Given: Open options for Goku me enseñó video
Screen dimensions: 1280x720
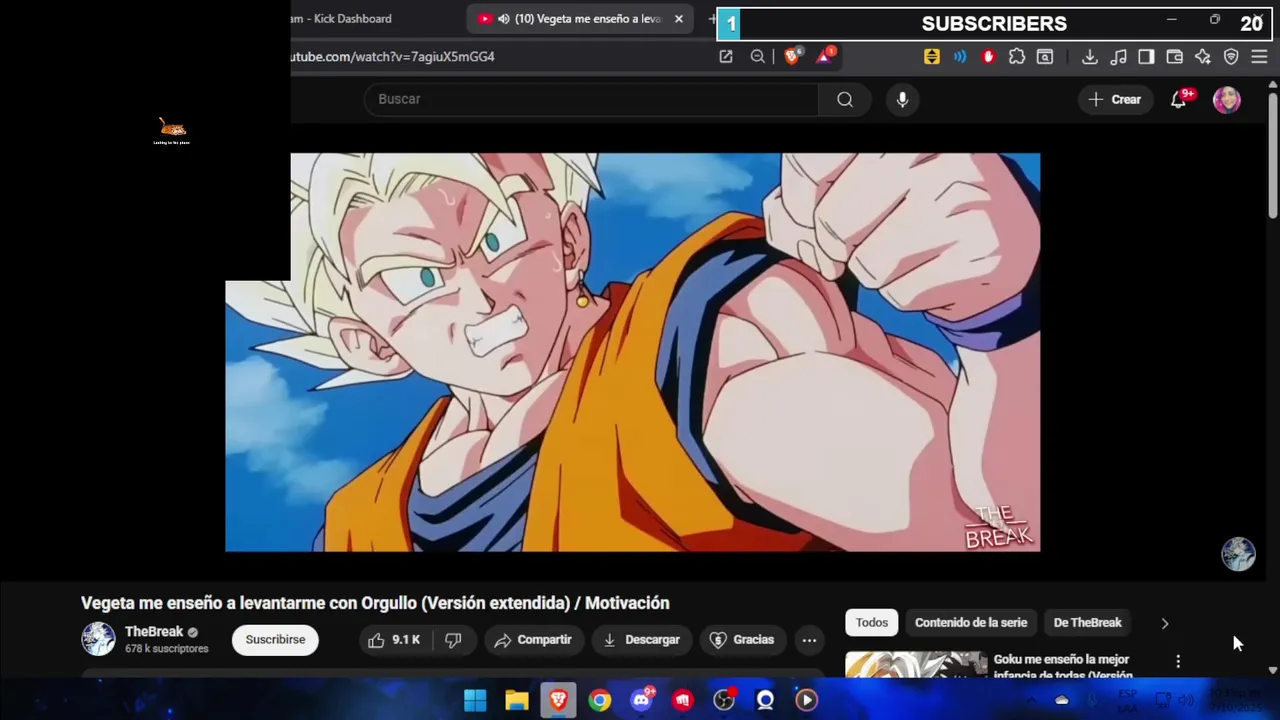Looking at the screenshot, I should point(1178,661).
